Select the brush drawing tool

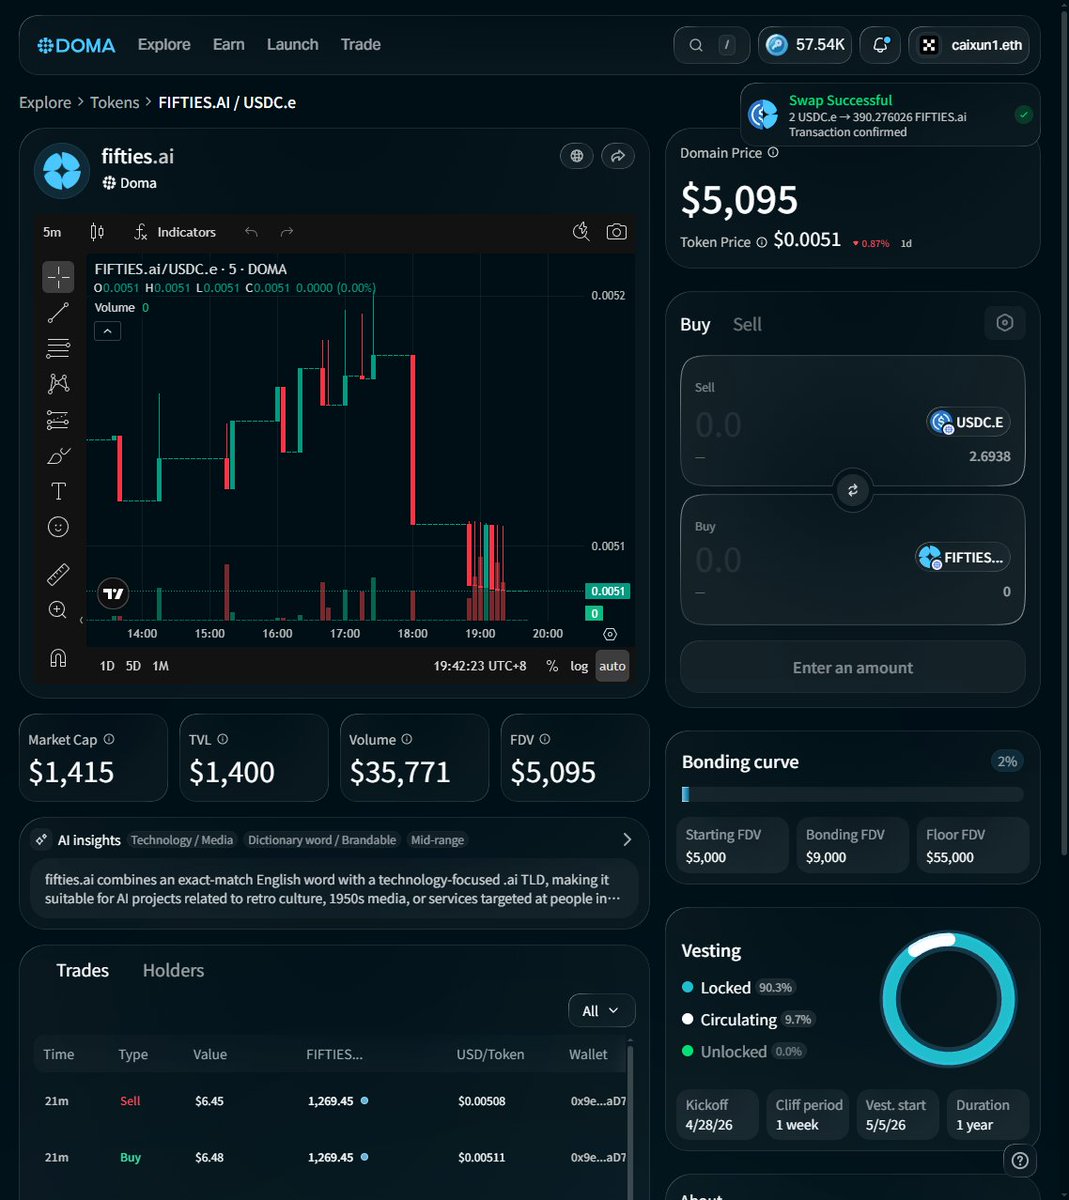(x=58, y=456)
